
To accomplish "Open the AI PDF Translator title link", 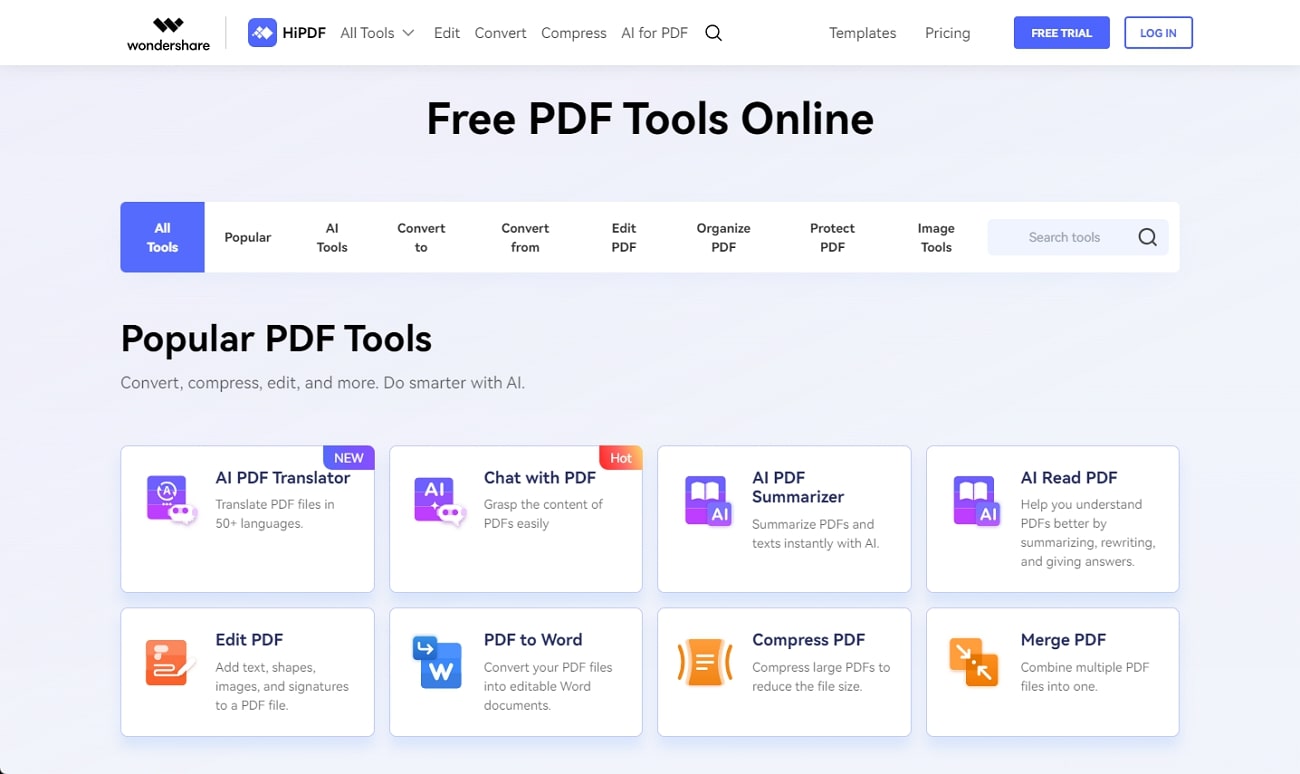I will click(283, 477).
